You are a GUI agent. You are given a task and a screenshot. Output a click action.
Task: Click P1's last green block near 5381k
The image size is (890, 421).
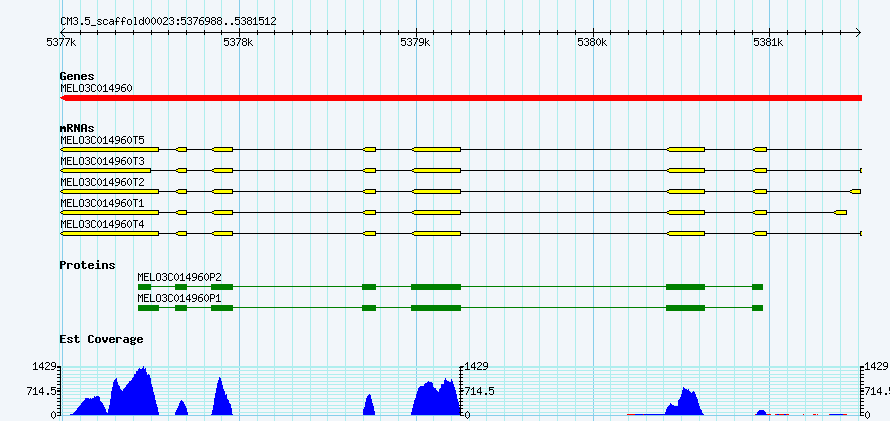pos(757,308)
